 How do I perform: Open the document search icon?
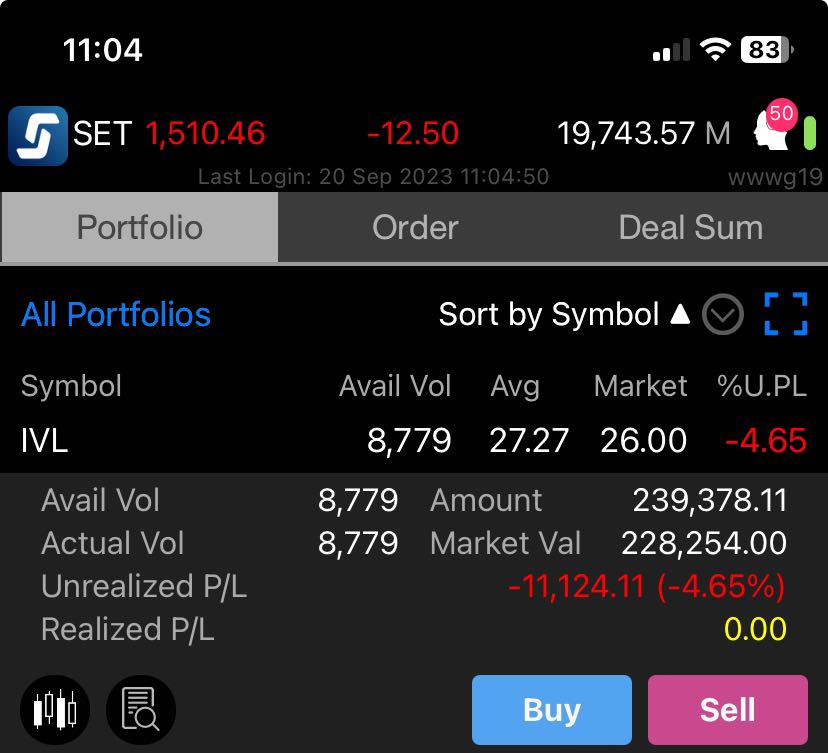[140, 710]
